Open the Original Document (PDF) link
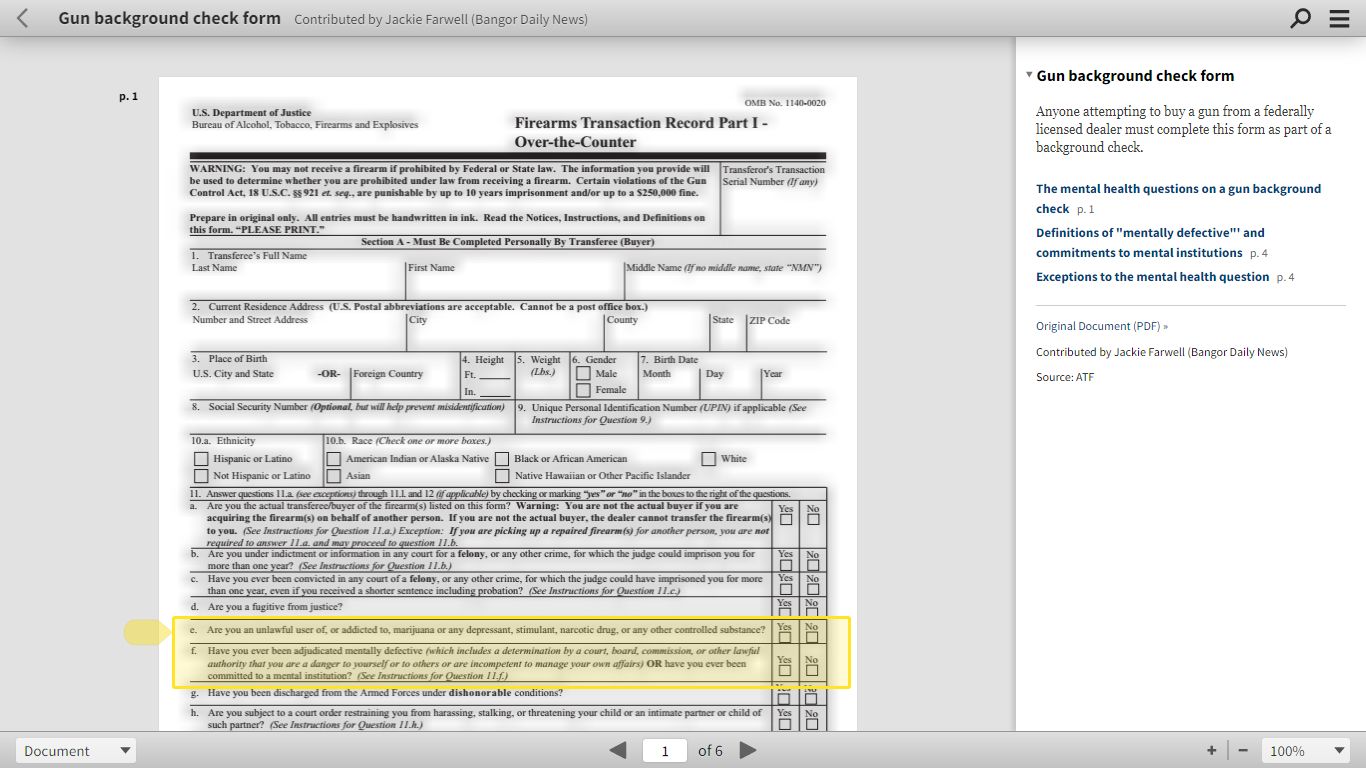The image size is (1366, 768). pos(1101,326)
